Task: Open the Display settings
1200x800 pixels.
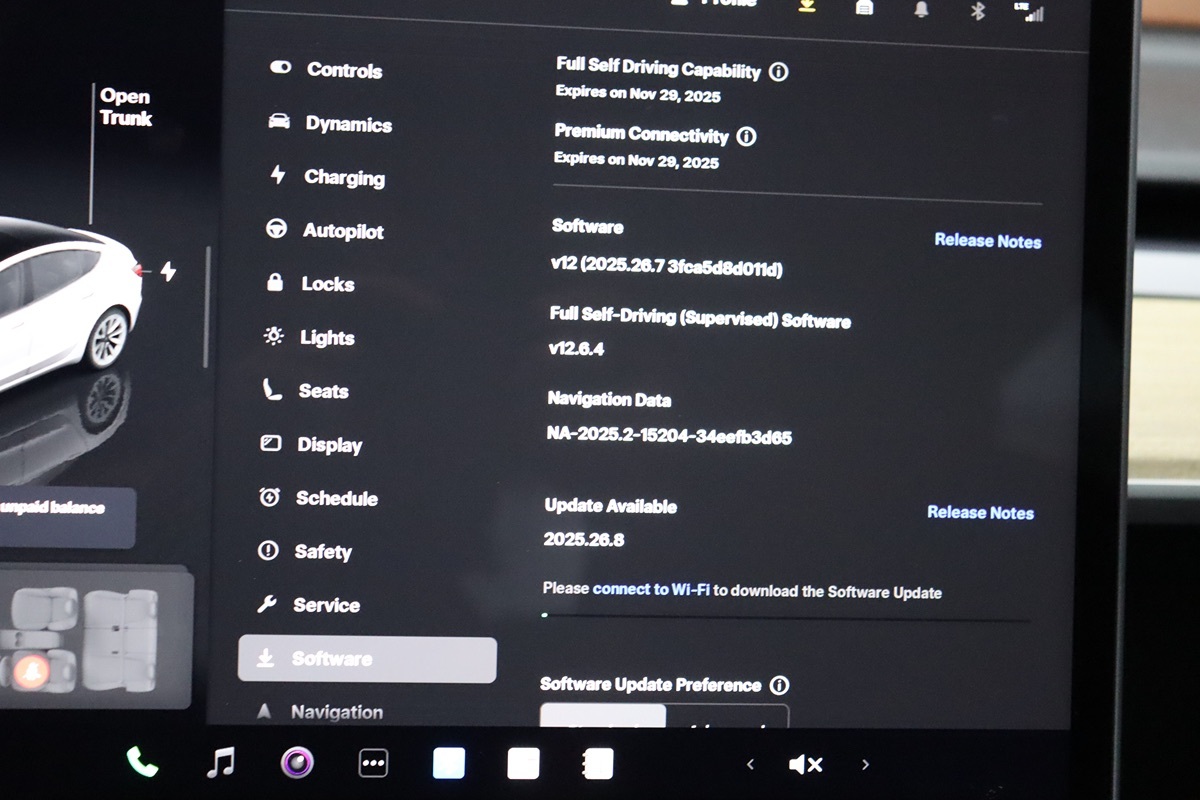Action: click(311, 444)
